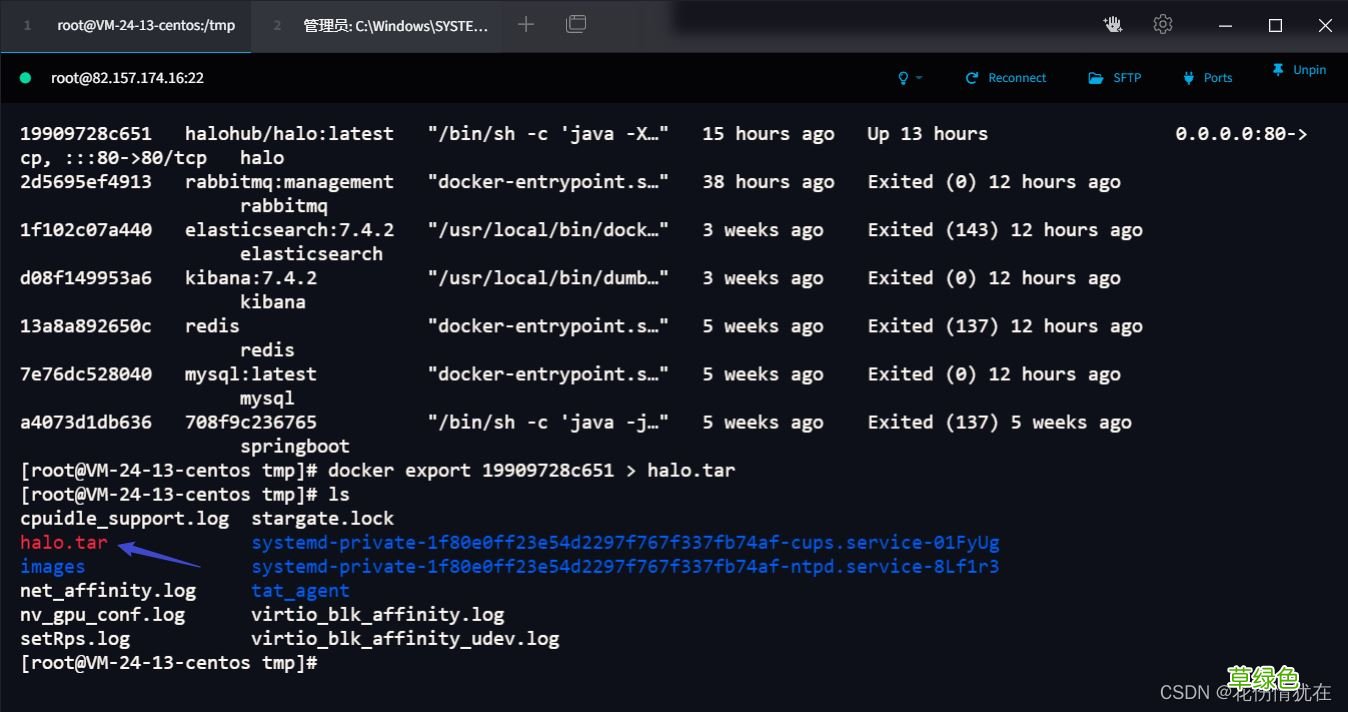Click the green connection status dot

pyautogui.click(x=26, y=78)
